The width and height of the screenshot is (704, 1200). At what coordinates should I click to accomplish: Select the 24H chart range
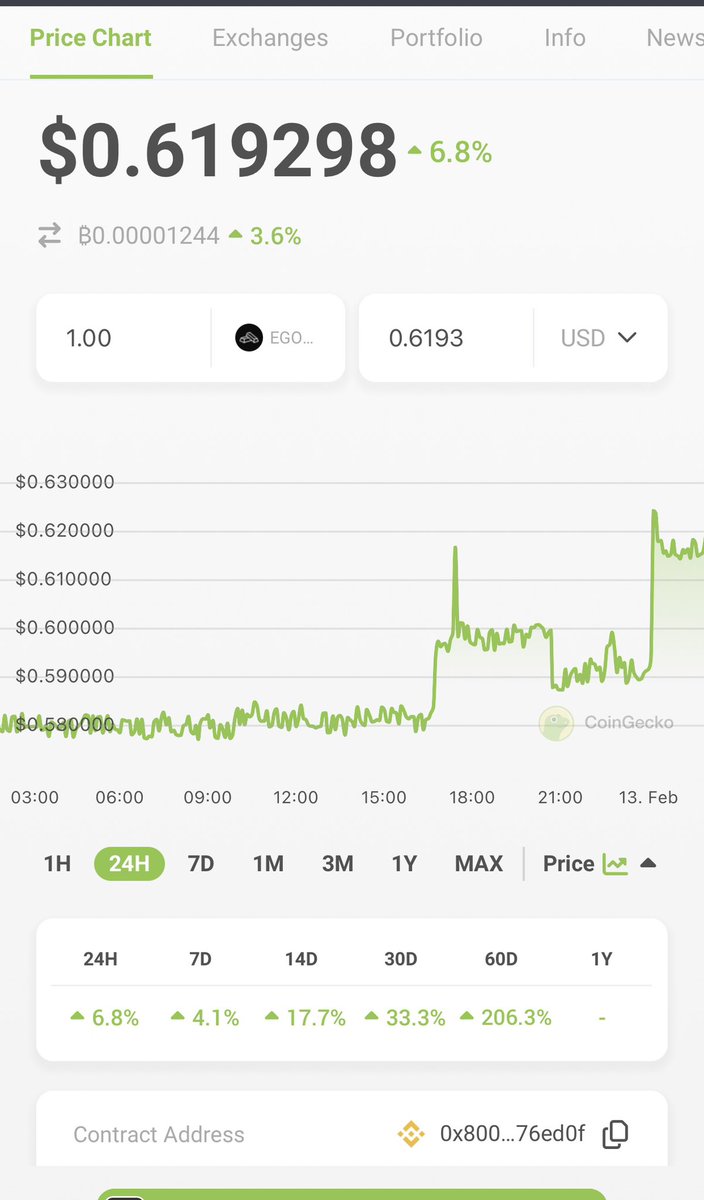(x=129, y=864)
